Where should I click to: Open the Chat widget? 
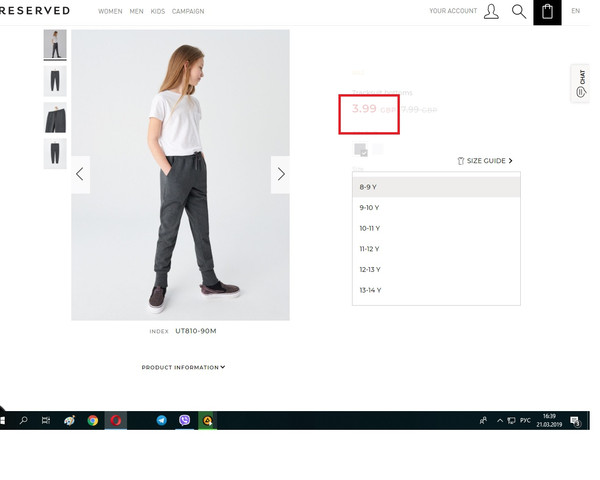(581, 84)
